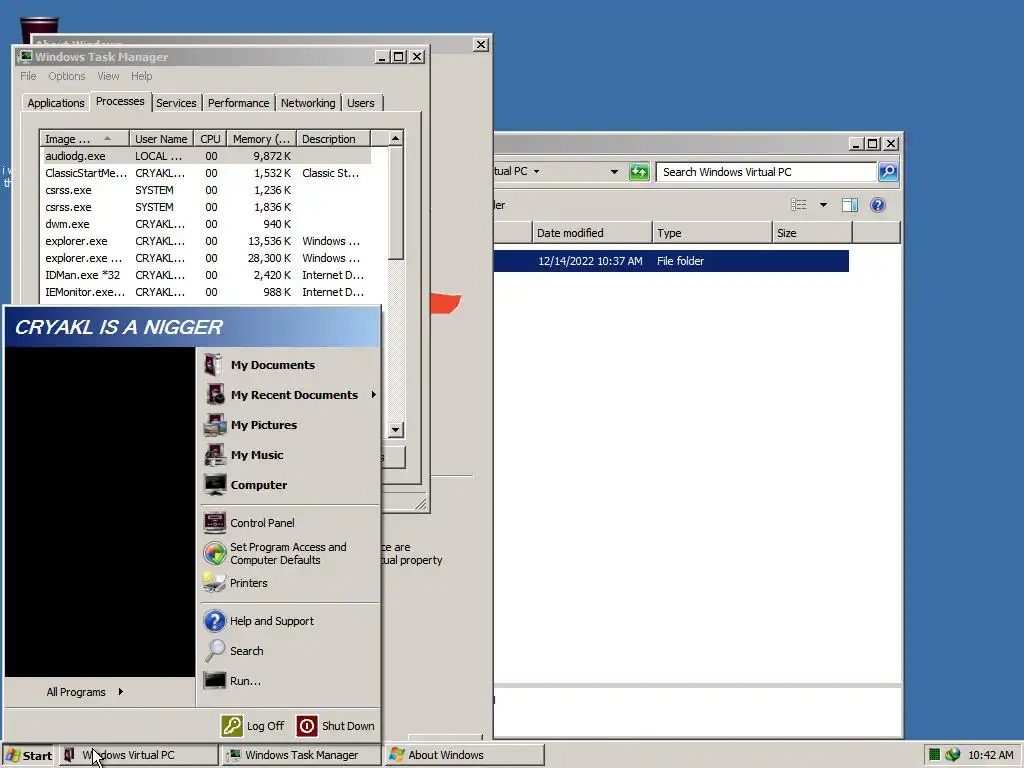Sort Explorer files by the Size column

[812, 232]
